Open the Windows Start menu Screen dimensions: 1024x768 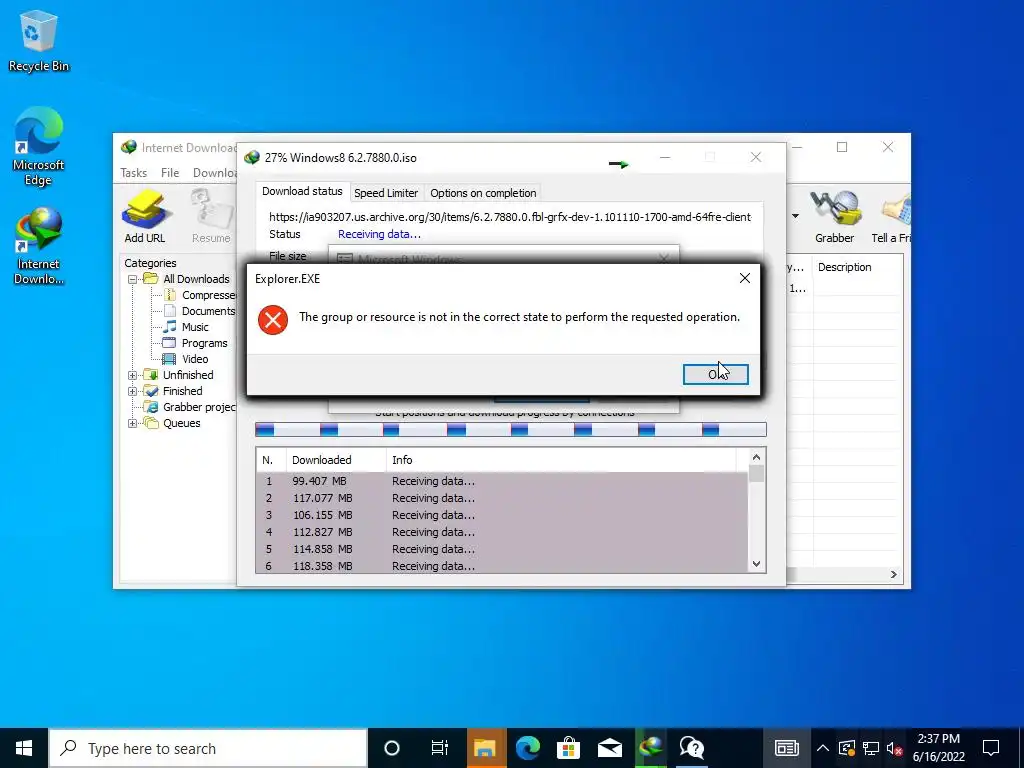pos(24,748)
